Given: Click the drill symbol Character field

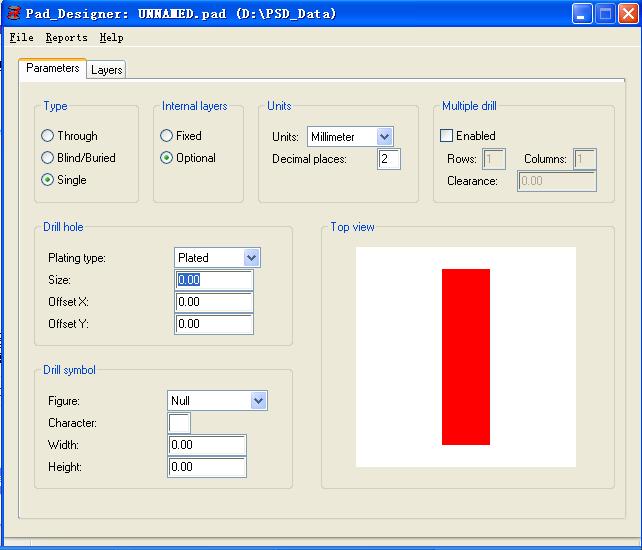Looking at the screenshot, I should coord(179,423).
